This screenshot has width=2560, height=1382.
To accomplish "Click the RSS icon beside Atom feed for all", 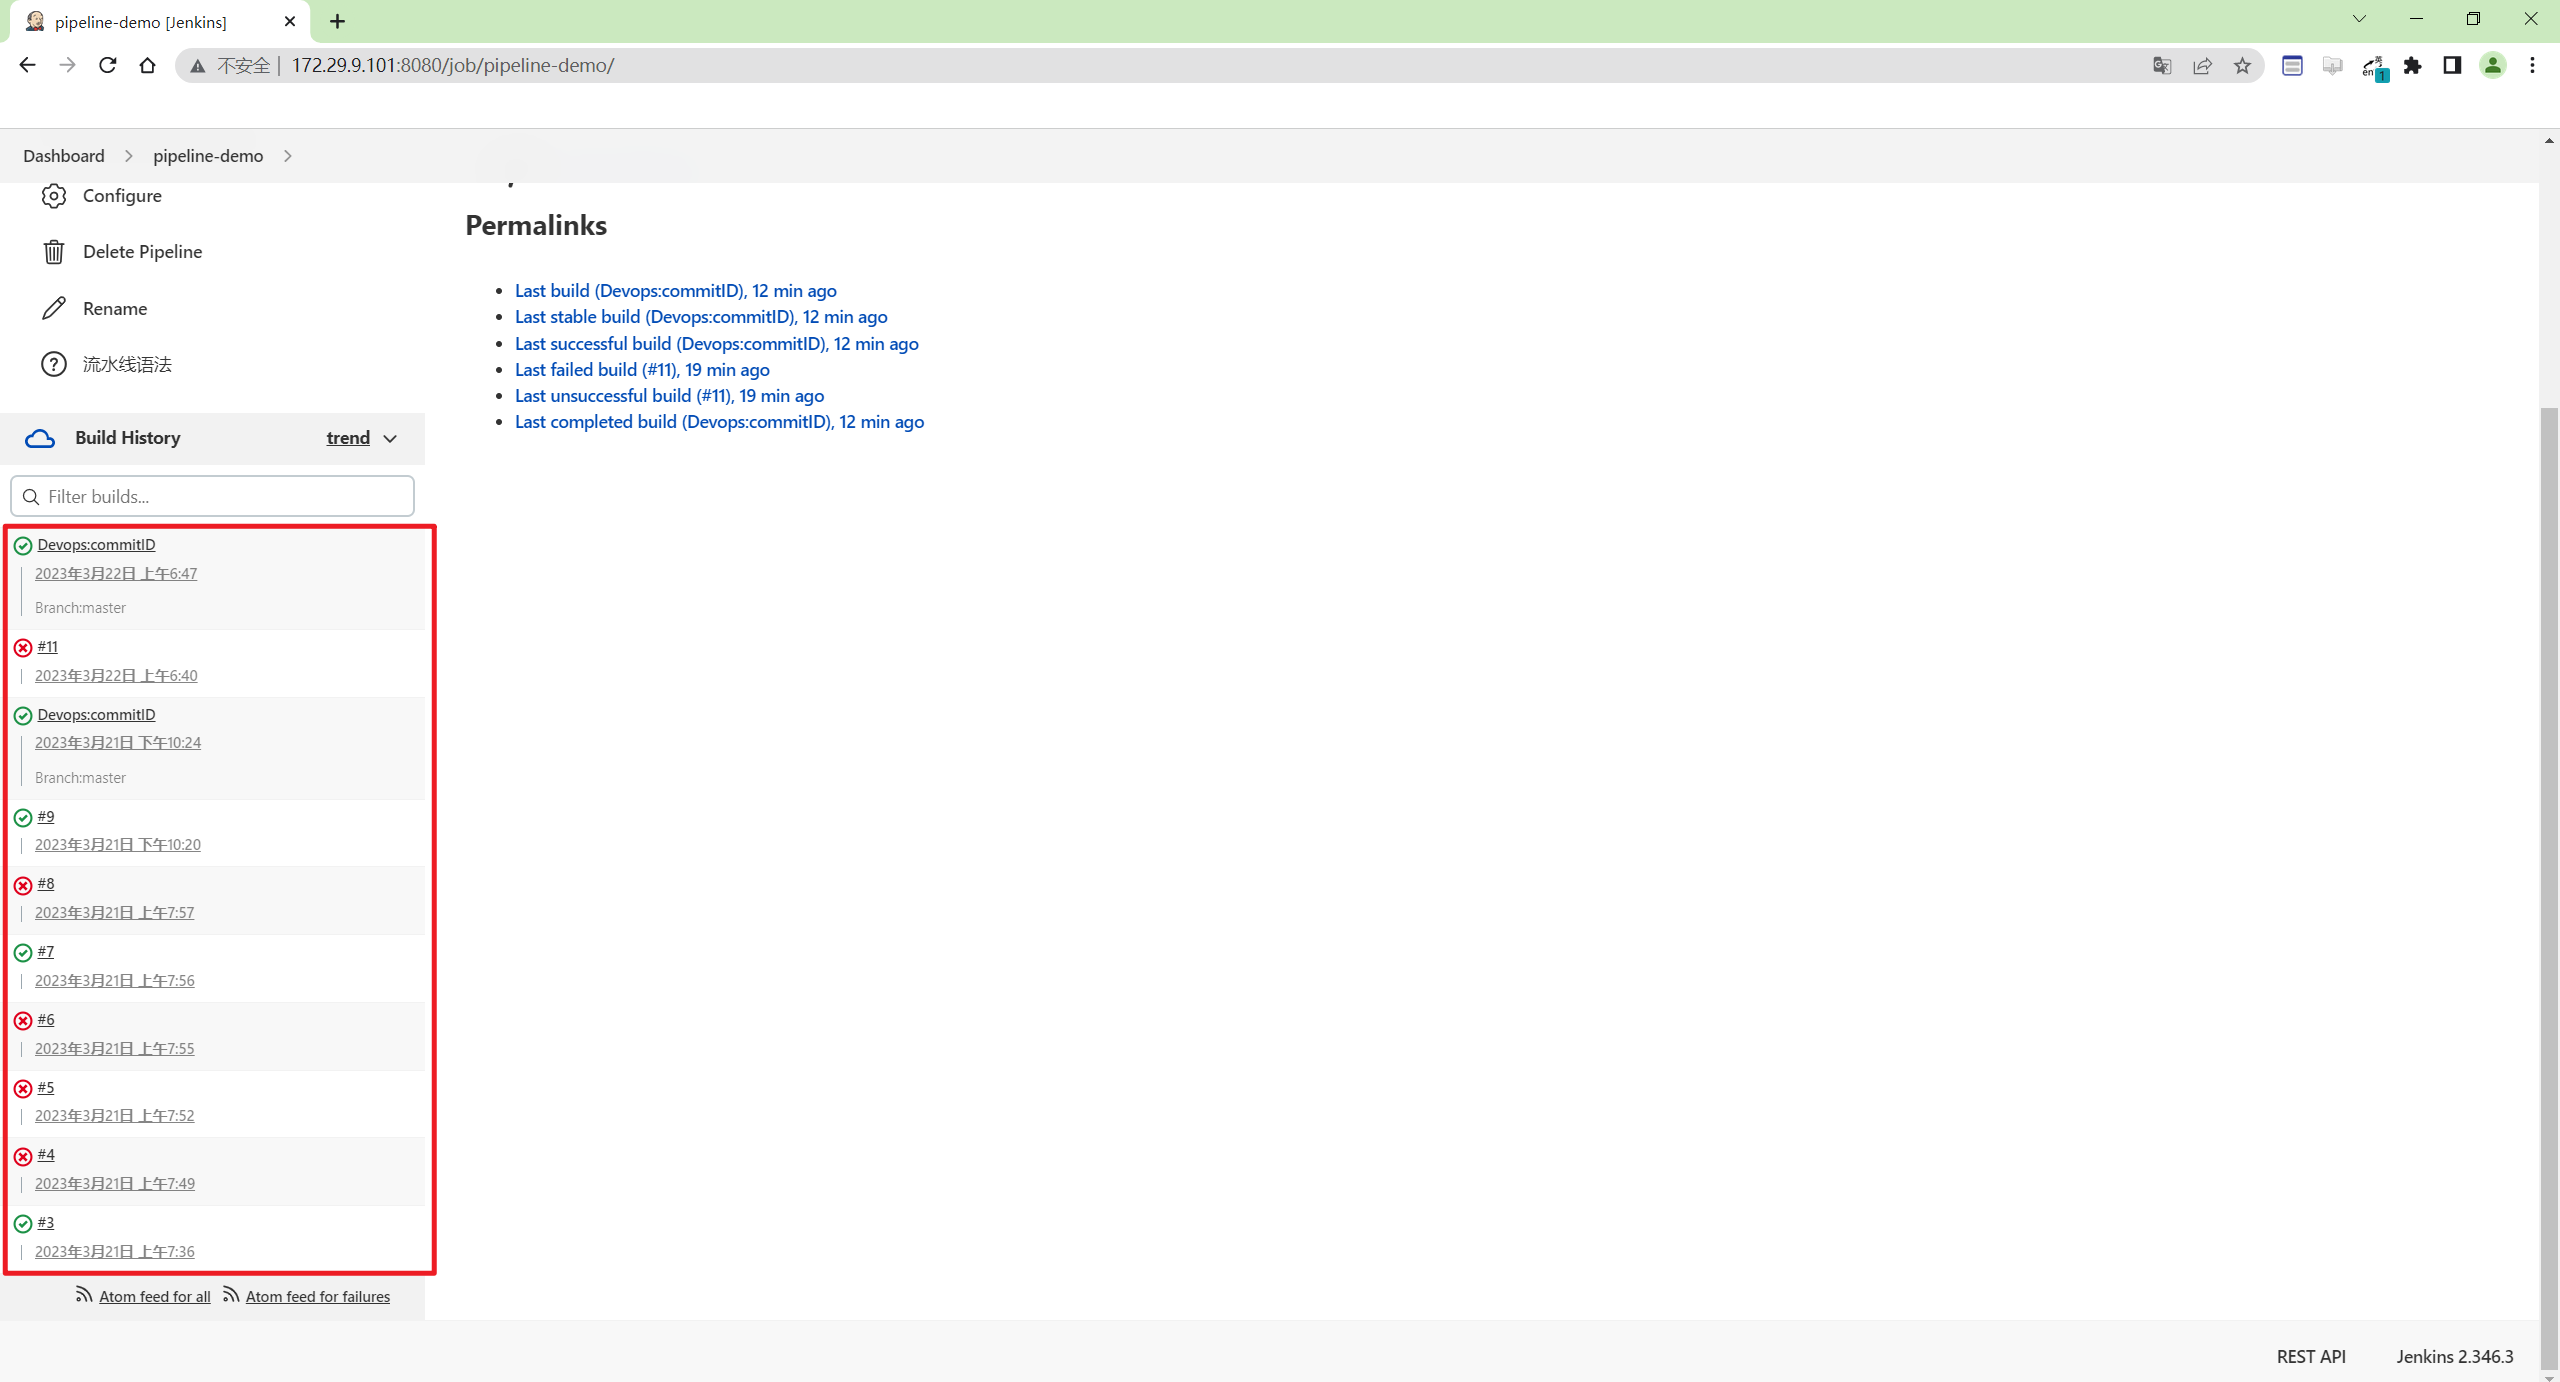I will coord(84,1295).
